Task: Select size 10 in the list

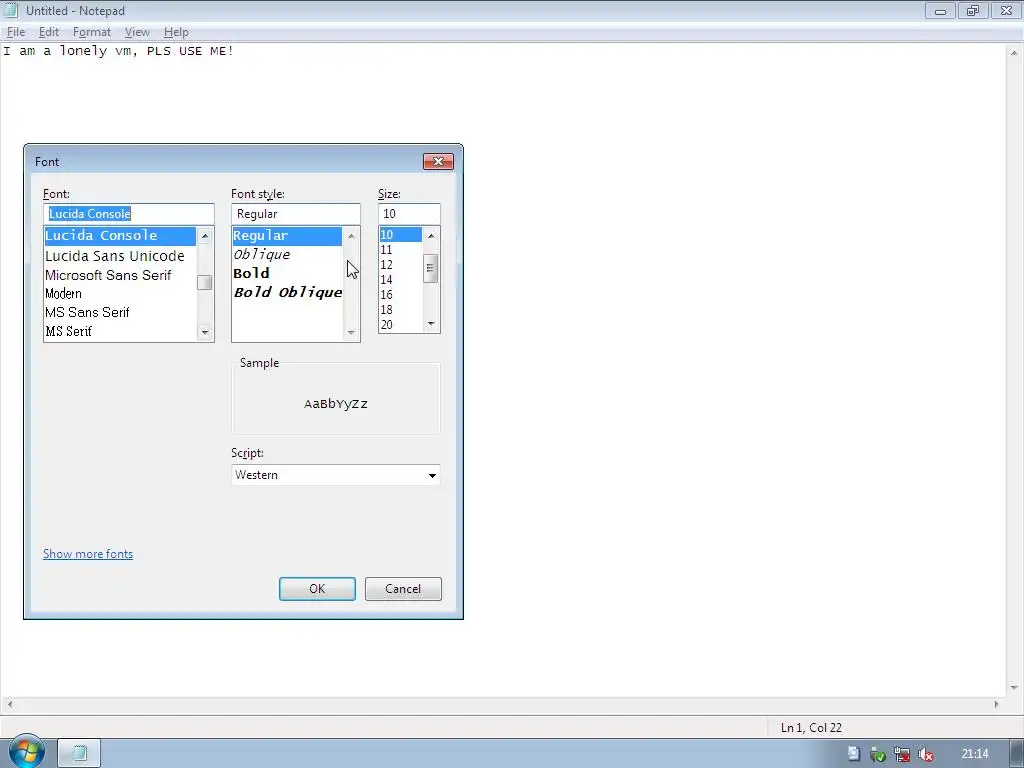Action: (400, 234)
